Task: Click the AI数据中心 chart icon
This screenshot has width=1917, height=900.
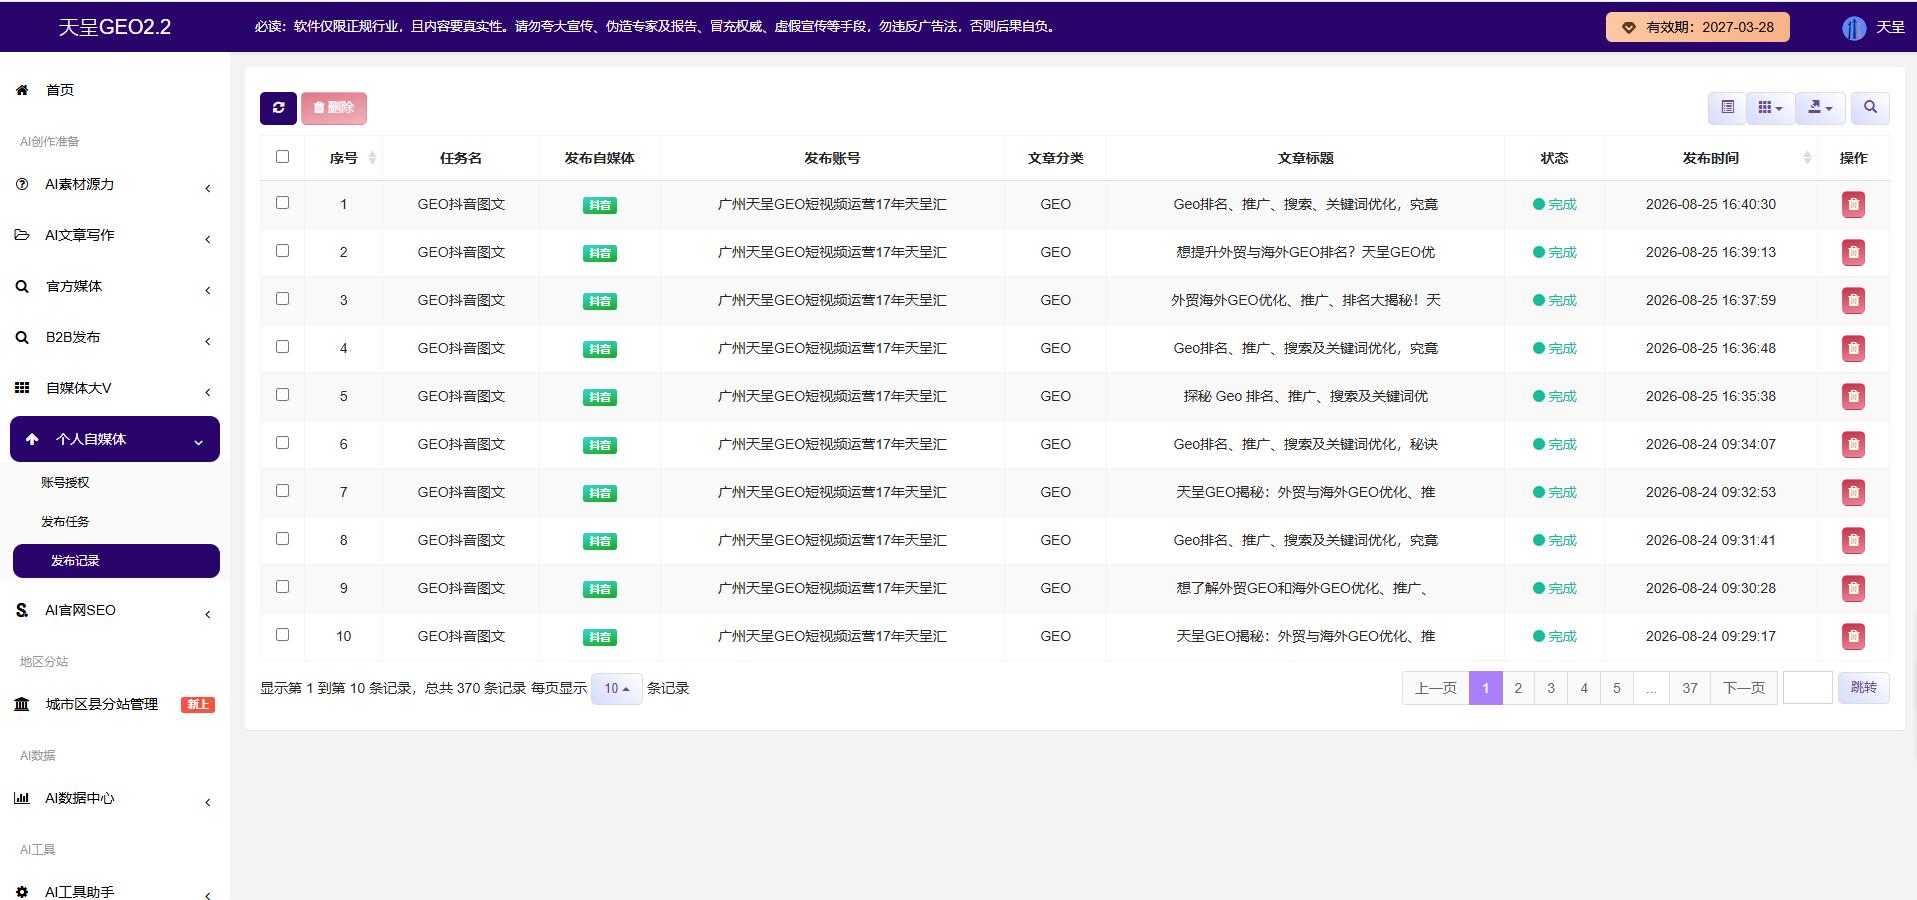Action: click(x=22, y=798)
